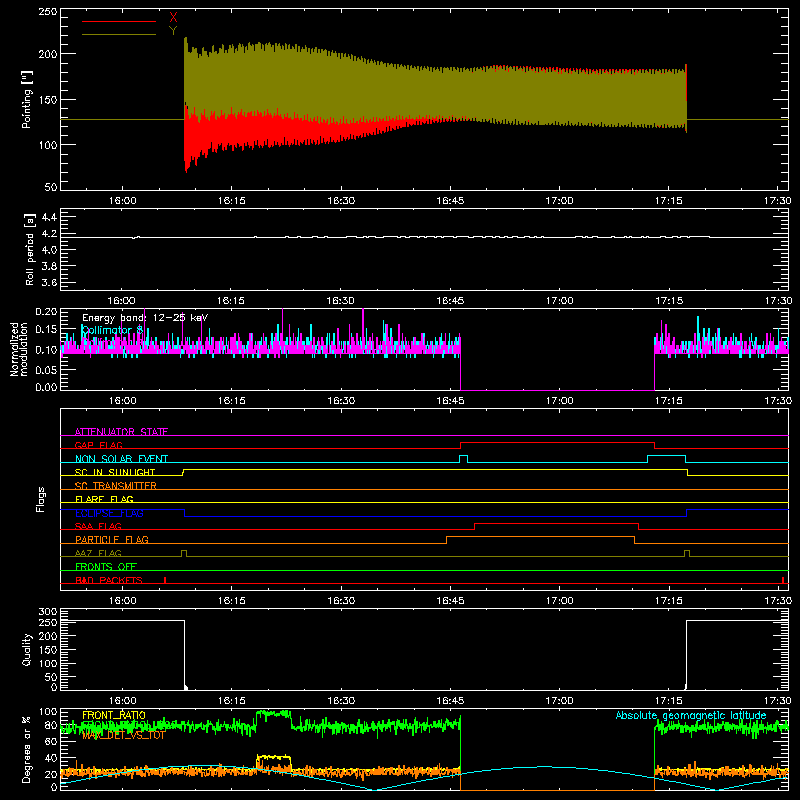Click the FLARE_FLAG label
This screenshot has width=800, height=800.
104,499
